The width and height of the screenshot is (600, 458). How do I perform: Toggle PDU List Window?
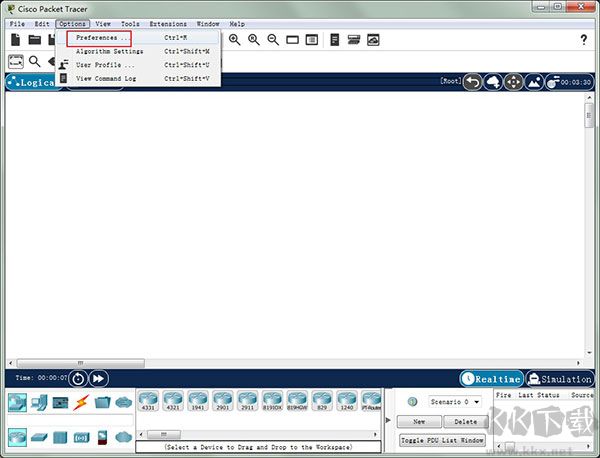pyautogui.click(x=442, y=440)
